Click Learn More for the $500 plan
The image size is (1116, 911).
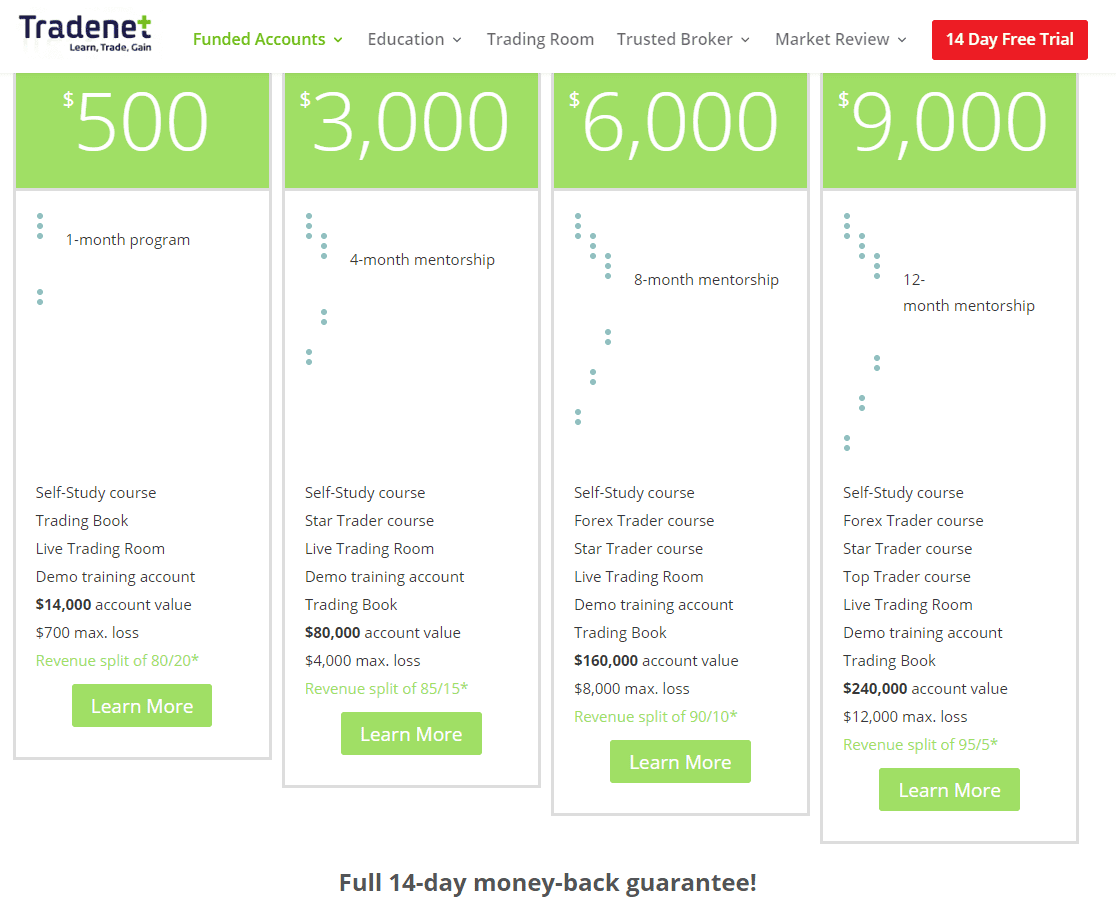(x=142, y=706)
